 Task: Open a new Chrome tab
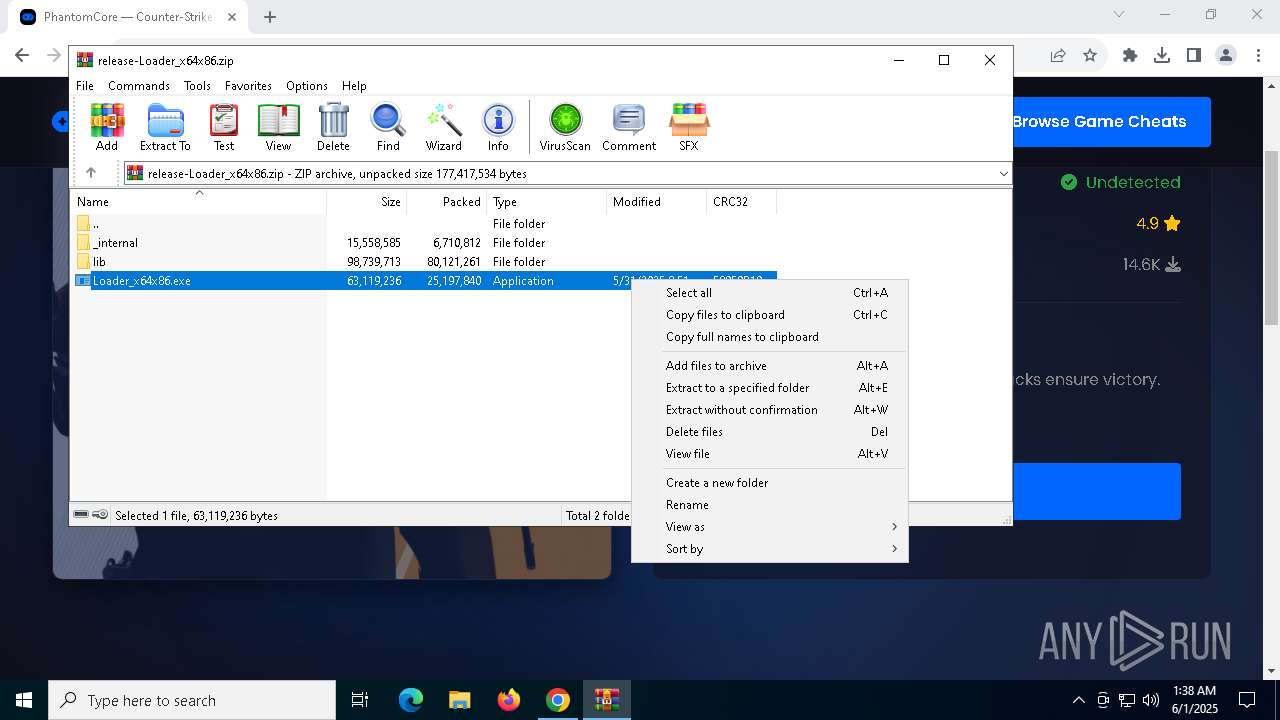tap(270, 17)
